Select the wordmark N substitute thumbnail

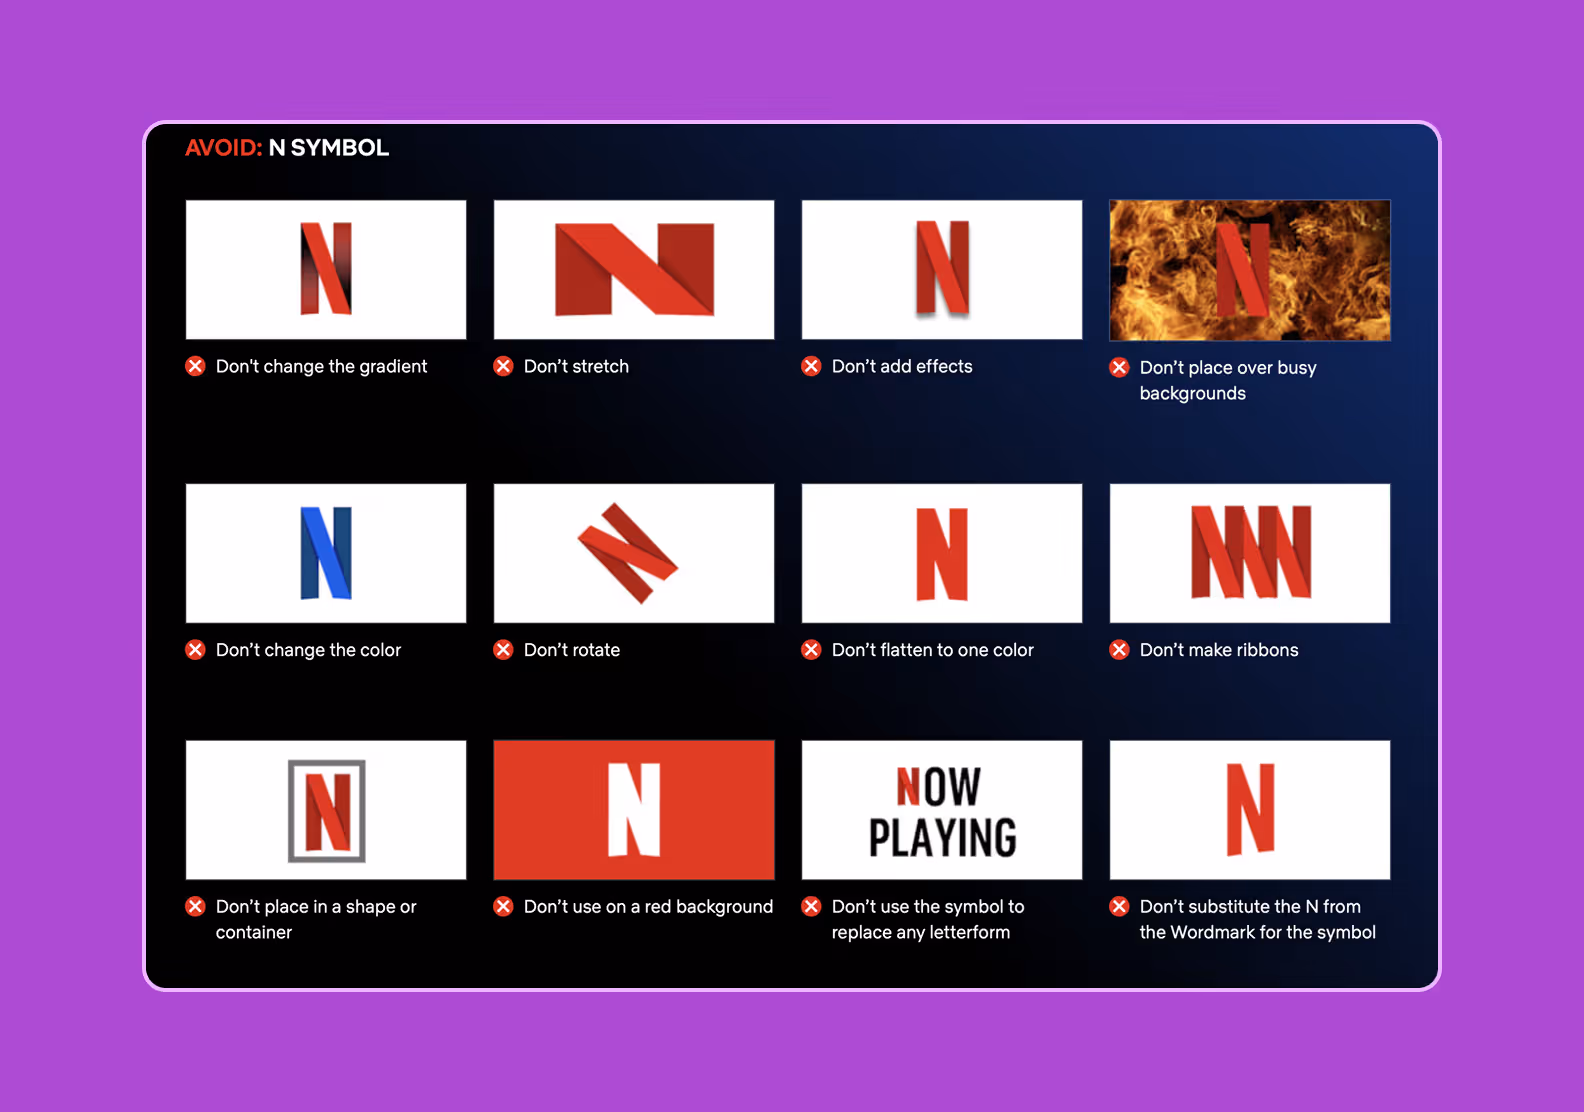coord(1250,810)
